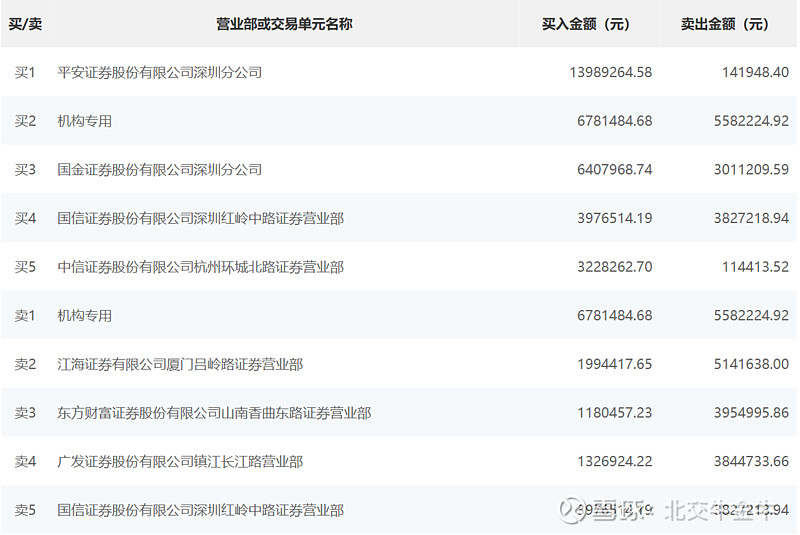Select sell amount 3827218.94 in 买4 row
800x535 pixels.
[x=752, y=218]
